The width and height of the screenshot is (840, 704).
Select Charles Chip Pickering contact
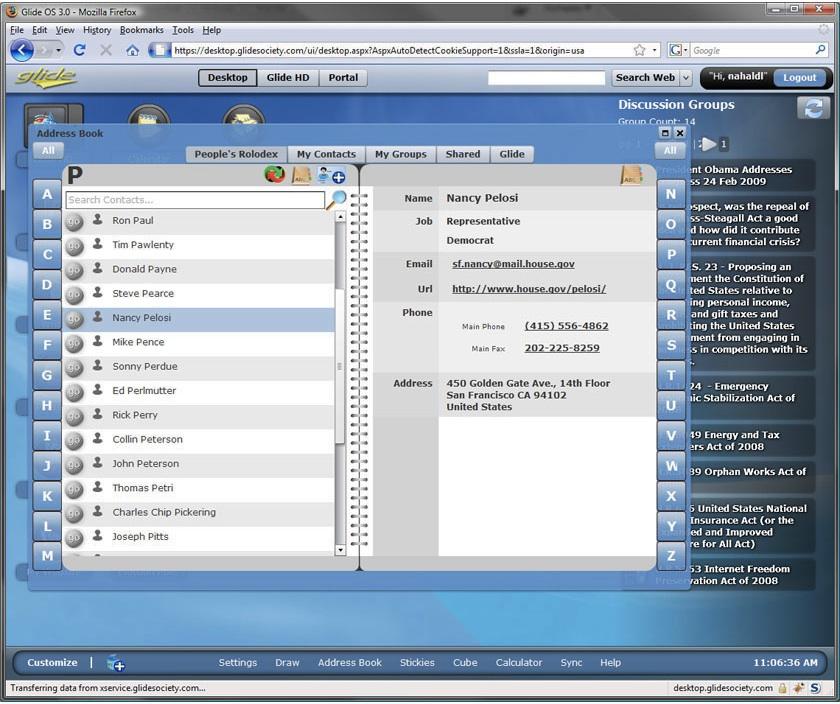tap(198, 513)
